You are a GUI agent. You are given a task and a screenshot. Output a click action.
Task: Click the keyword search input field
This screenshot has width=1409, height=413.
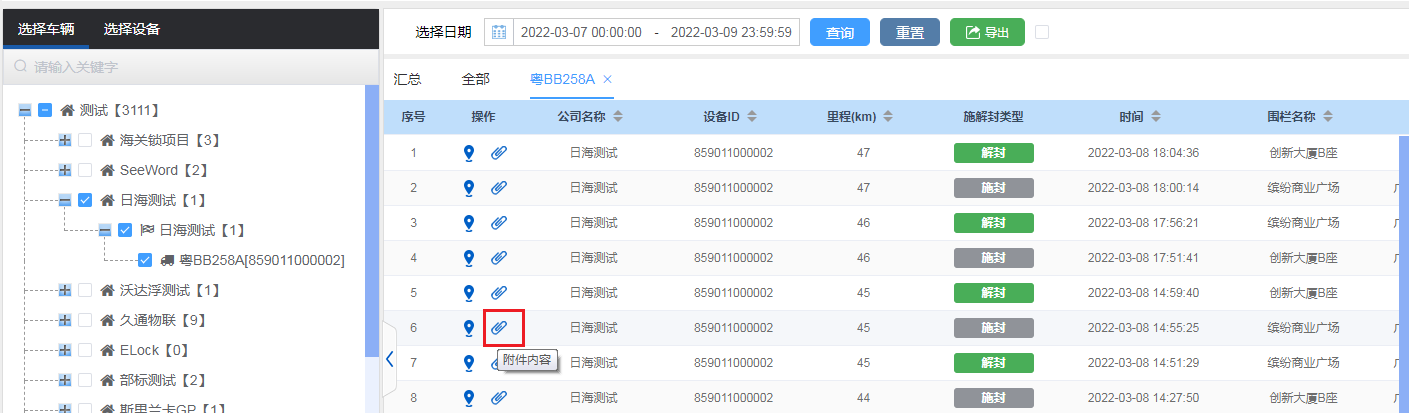[190, 67]
